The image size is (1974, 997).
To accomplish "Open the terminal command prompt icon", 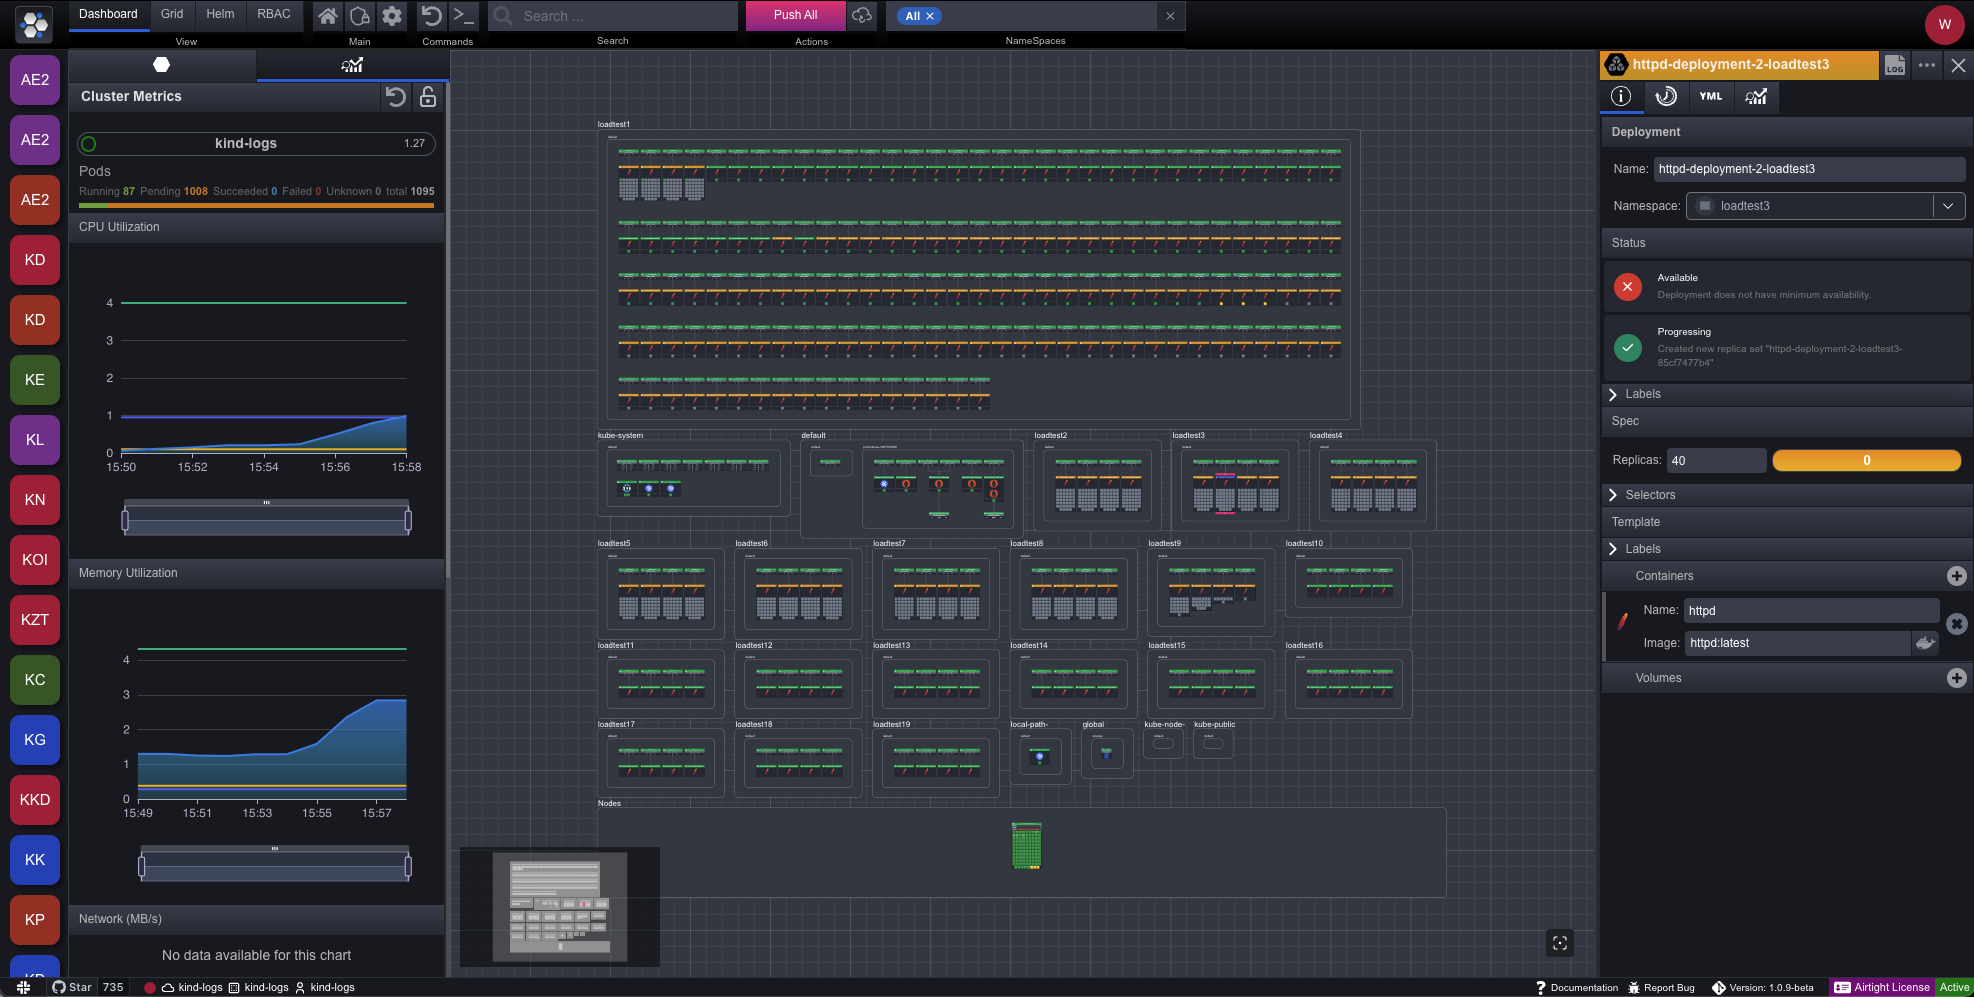I will (x=463, y=15).
